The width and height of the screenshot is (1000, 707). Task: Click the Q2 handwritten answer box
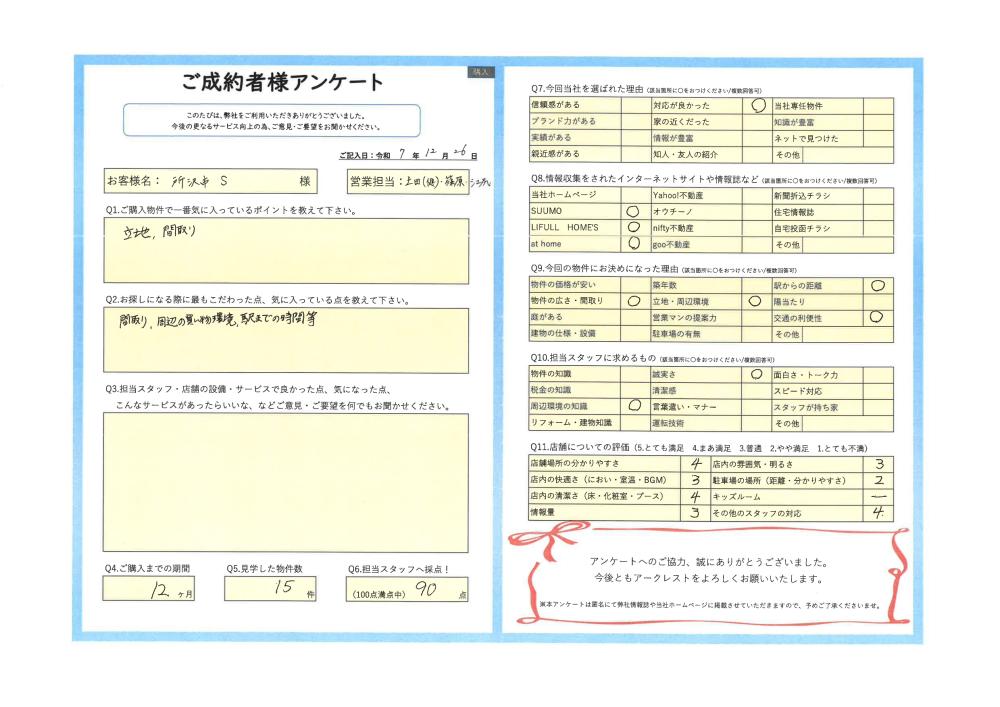pyautogui.click(x=286, y=338)
